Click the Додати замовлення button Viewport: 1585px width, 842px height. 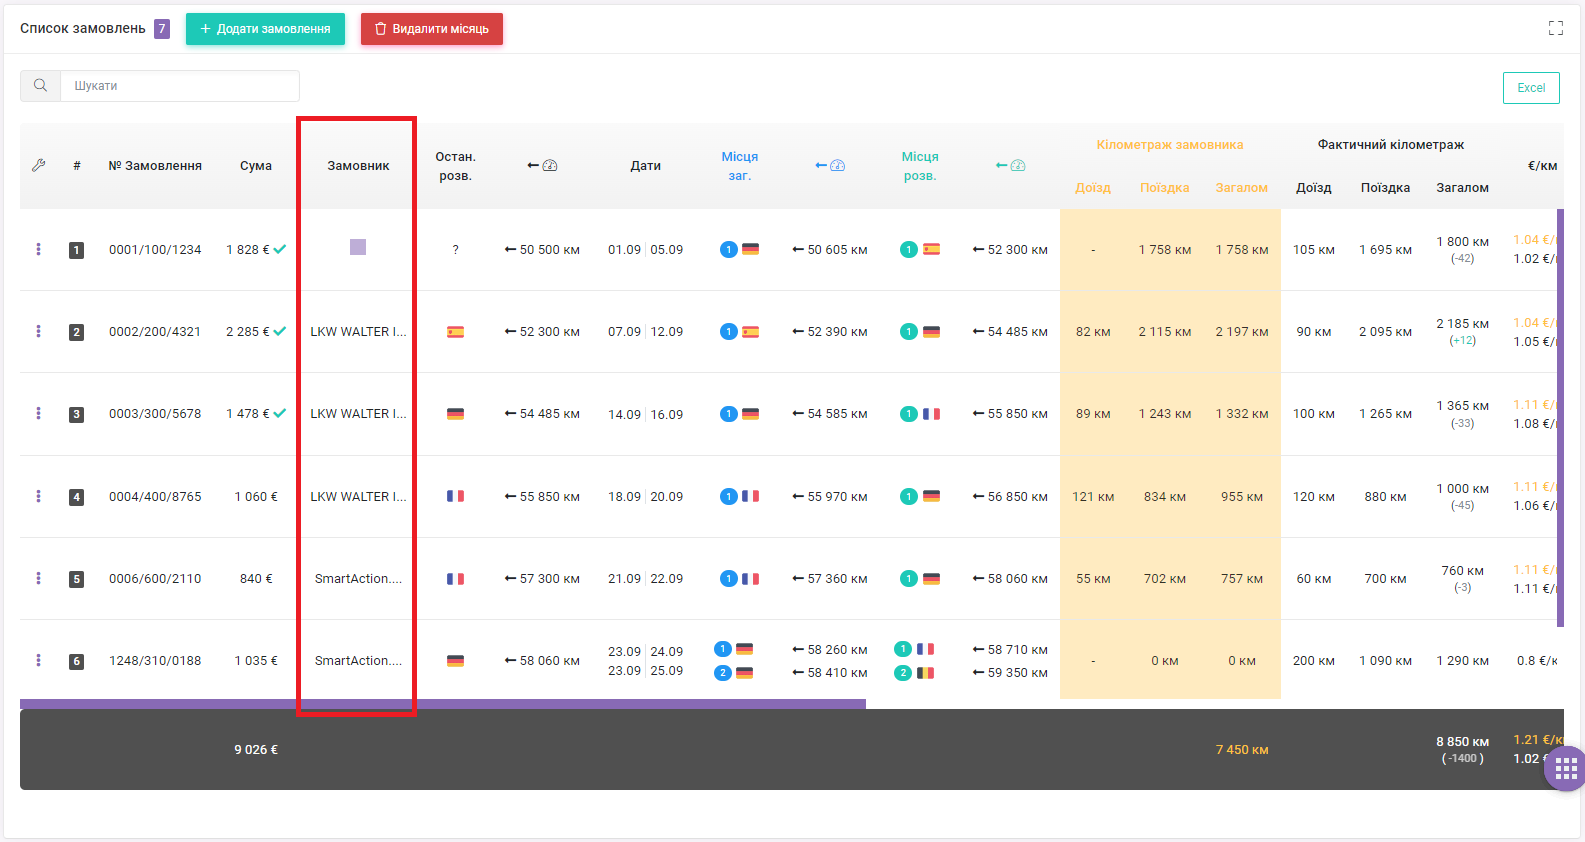[265, 29]
